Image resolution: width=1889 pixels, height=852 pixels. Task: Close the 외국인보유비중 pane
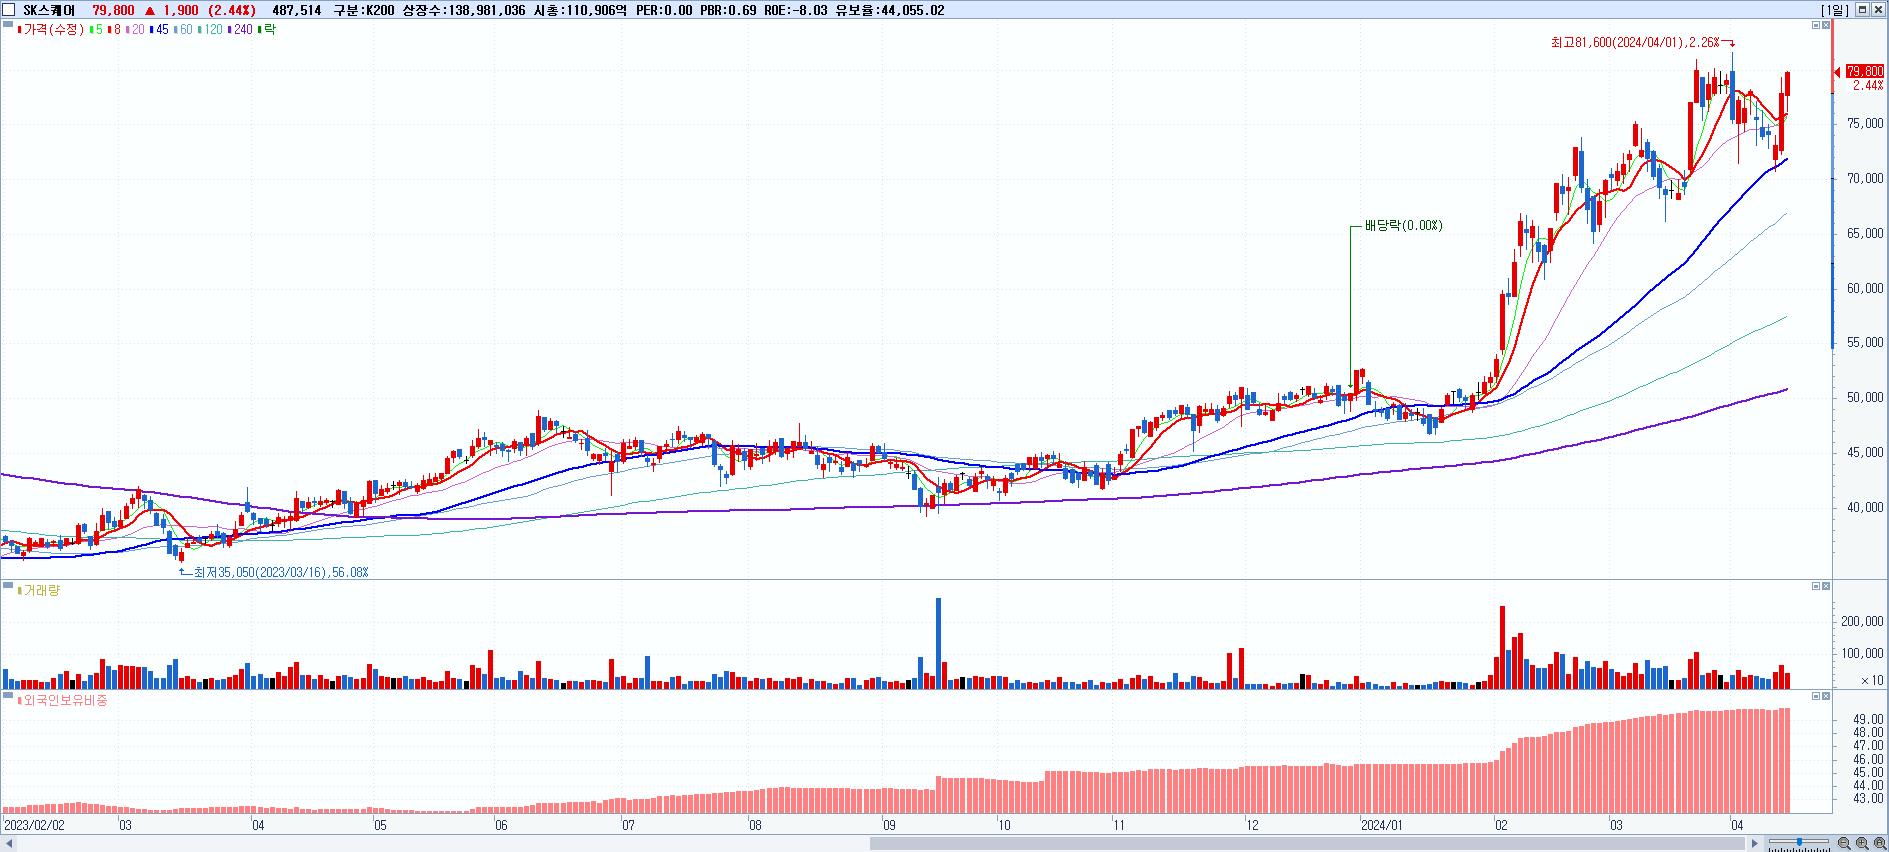[x=1826, y=695]
